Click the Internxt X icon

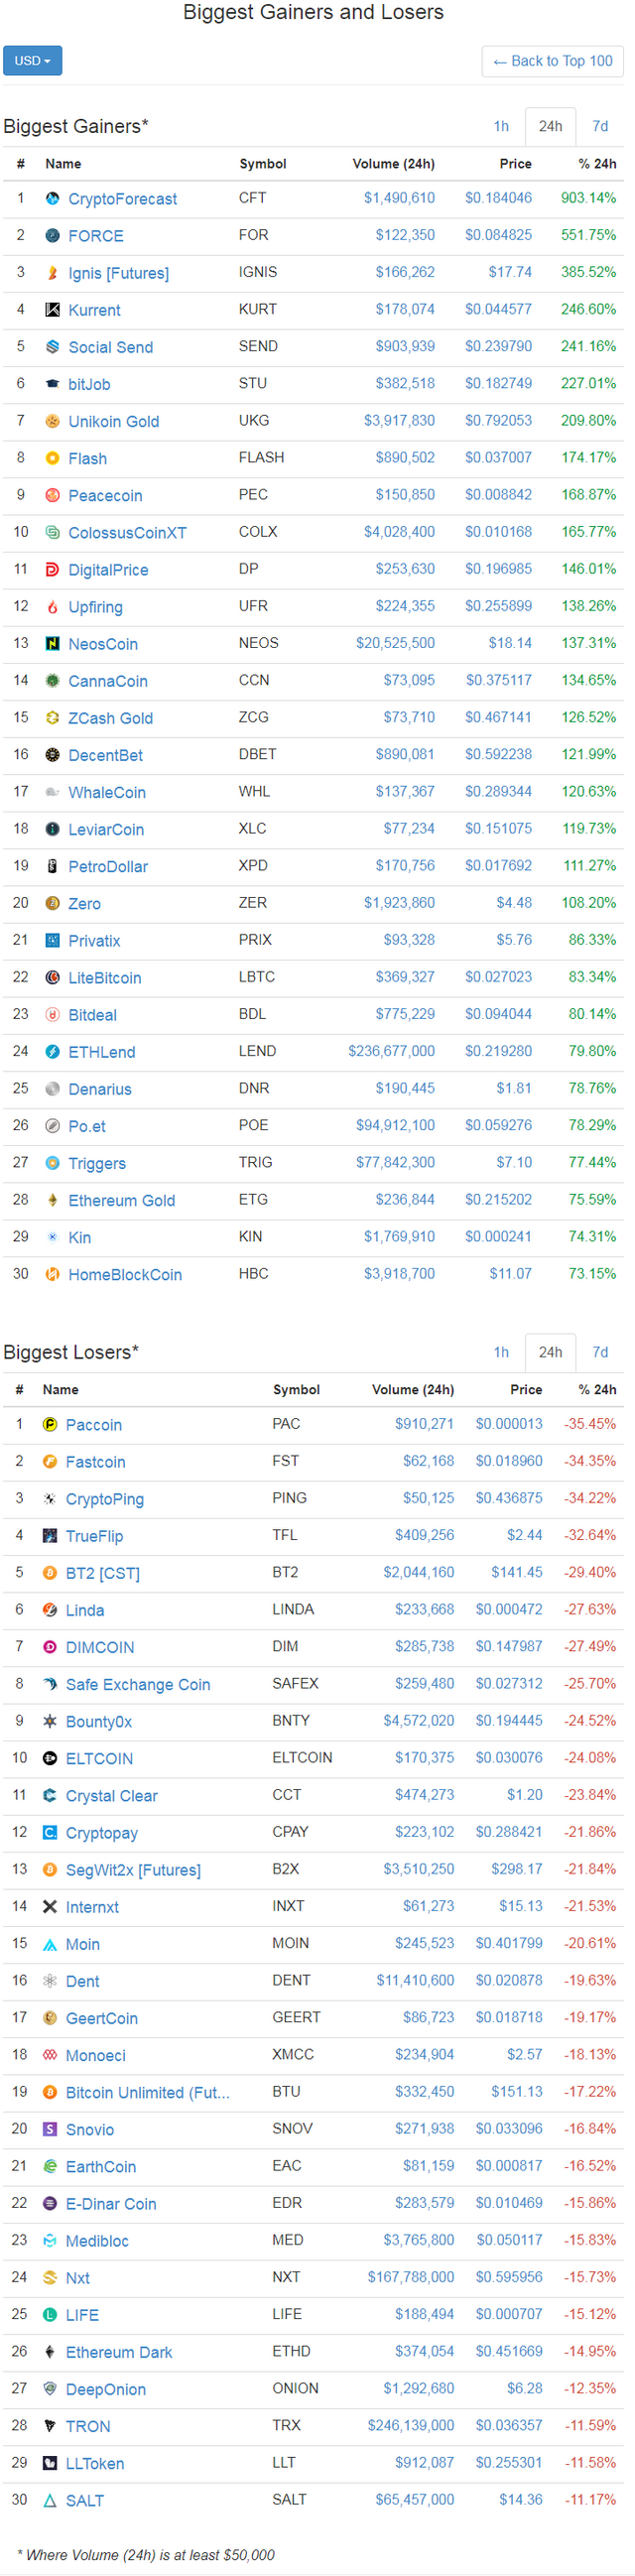pyautogui.click(x=50, y=1907)
